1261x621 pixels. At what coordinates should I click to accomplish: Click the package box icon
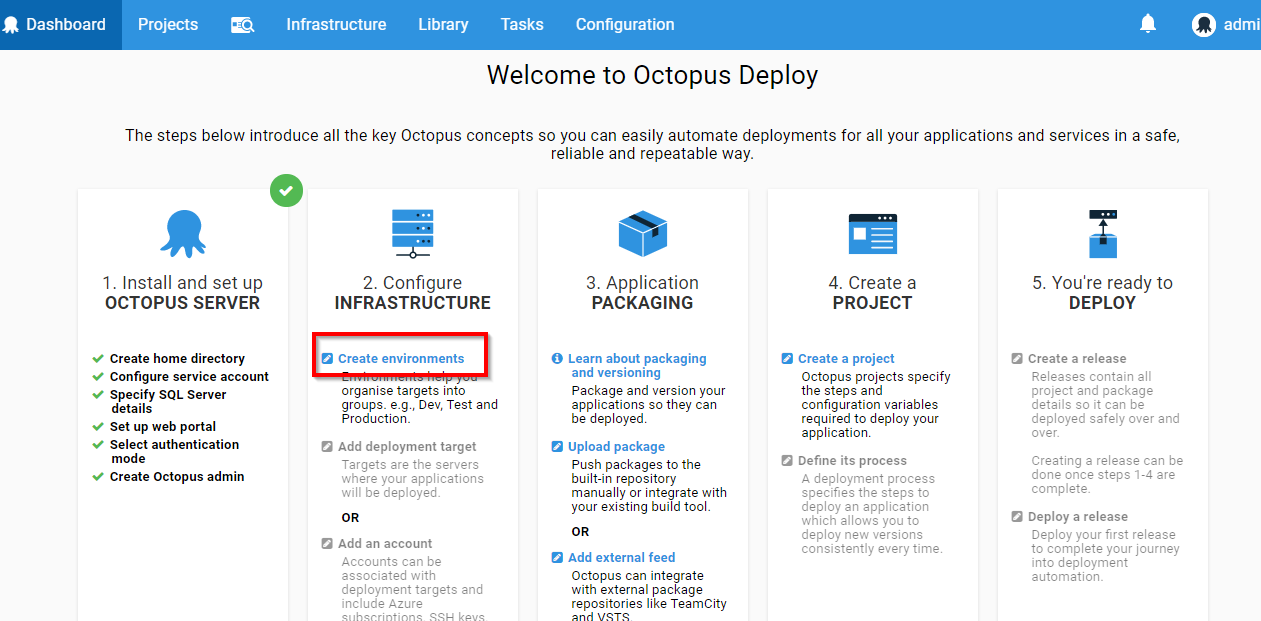[x=642, y=234]
